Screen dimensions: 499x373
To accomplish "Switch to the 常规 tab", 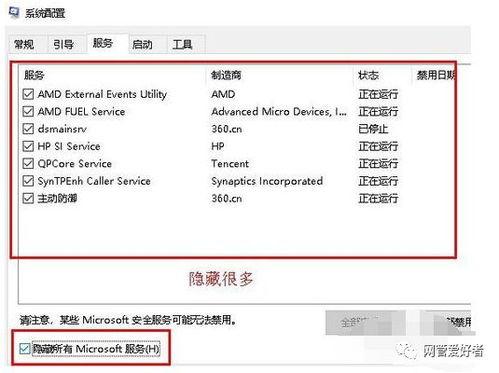I will [24, 44].
